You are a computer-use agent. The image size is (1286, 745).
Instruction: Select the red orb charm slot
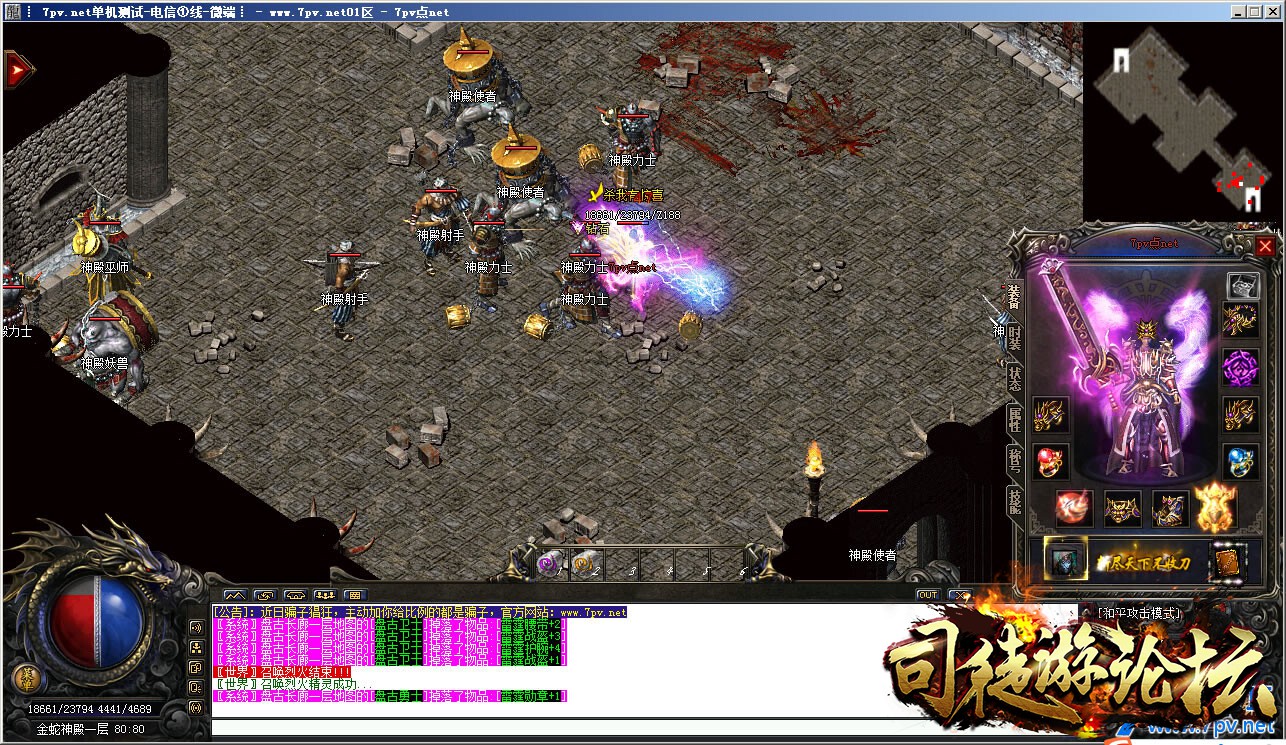pyautogui.click(x=1074, y=509)
